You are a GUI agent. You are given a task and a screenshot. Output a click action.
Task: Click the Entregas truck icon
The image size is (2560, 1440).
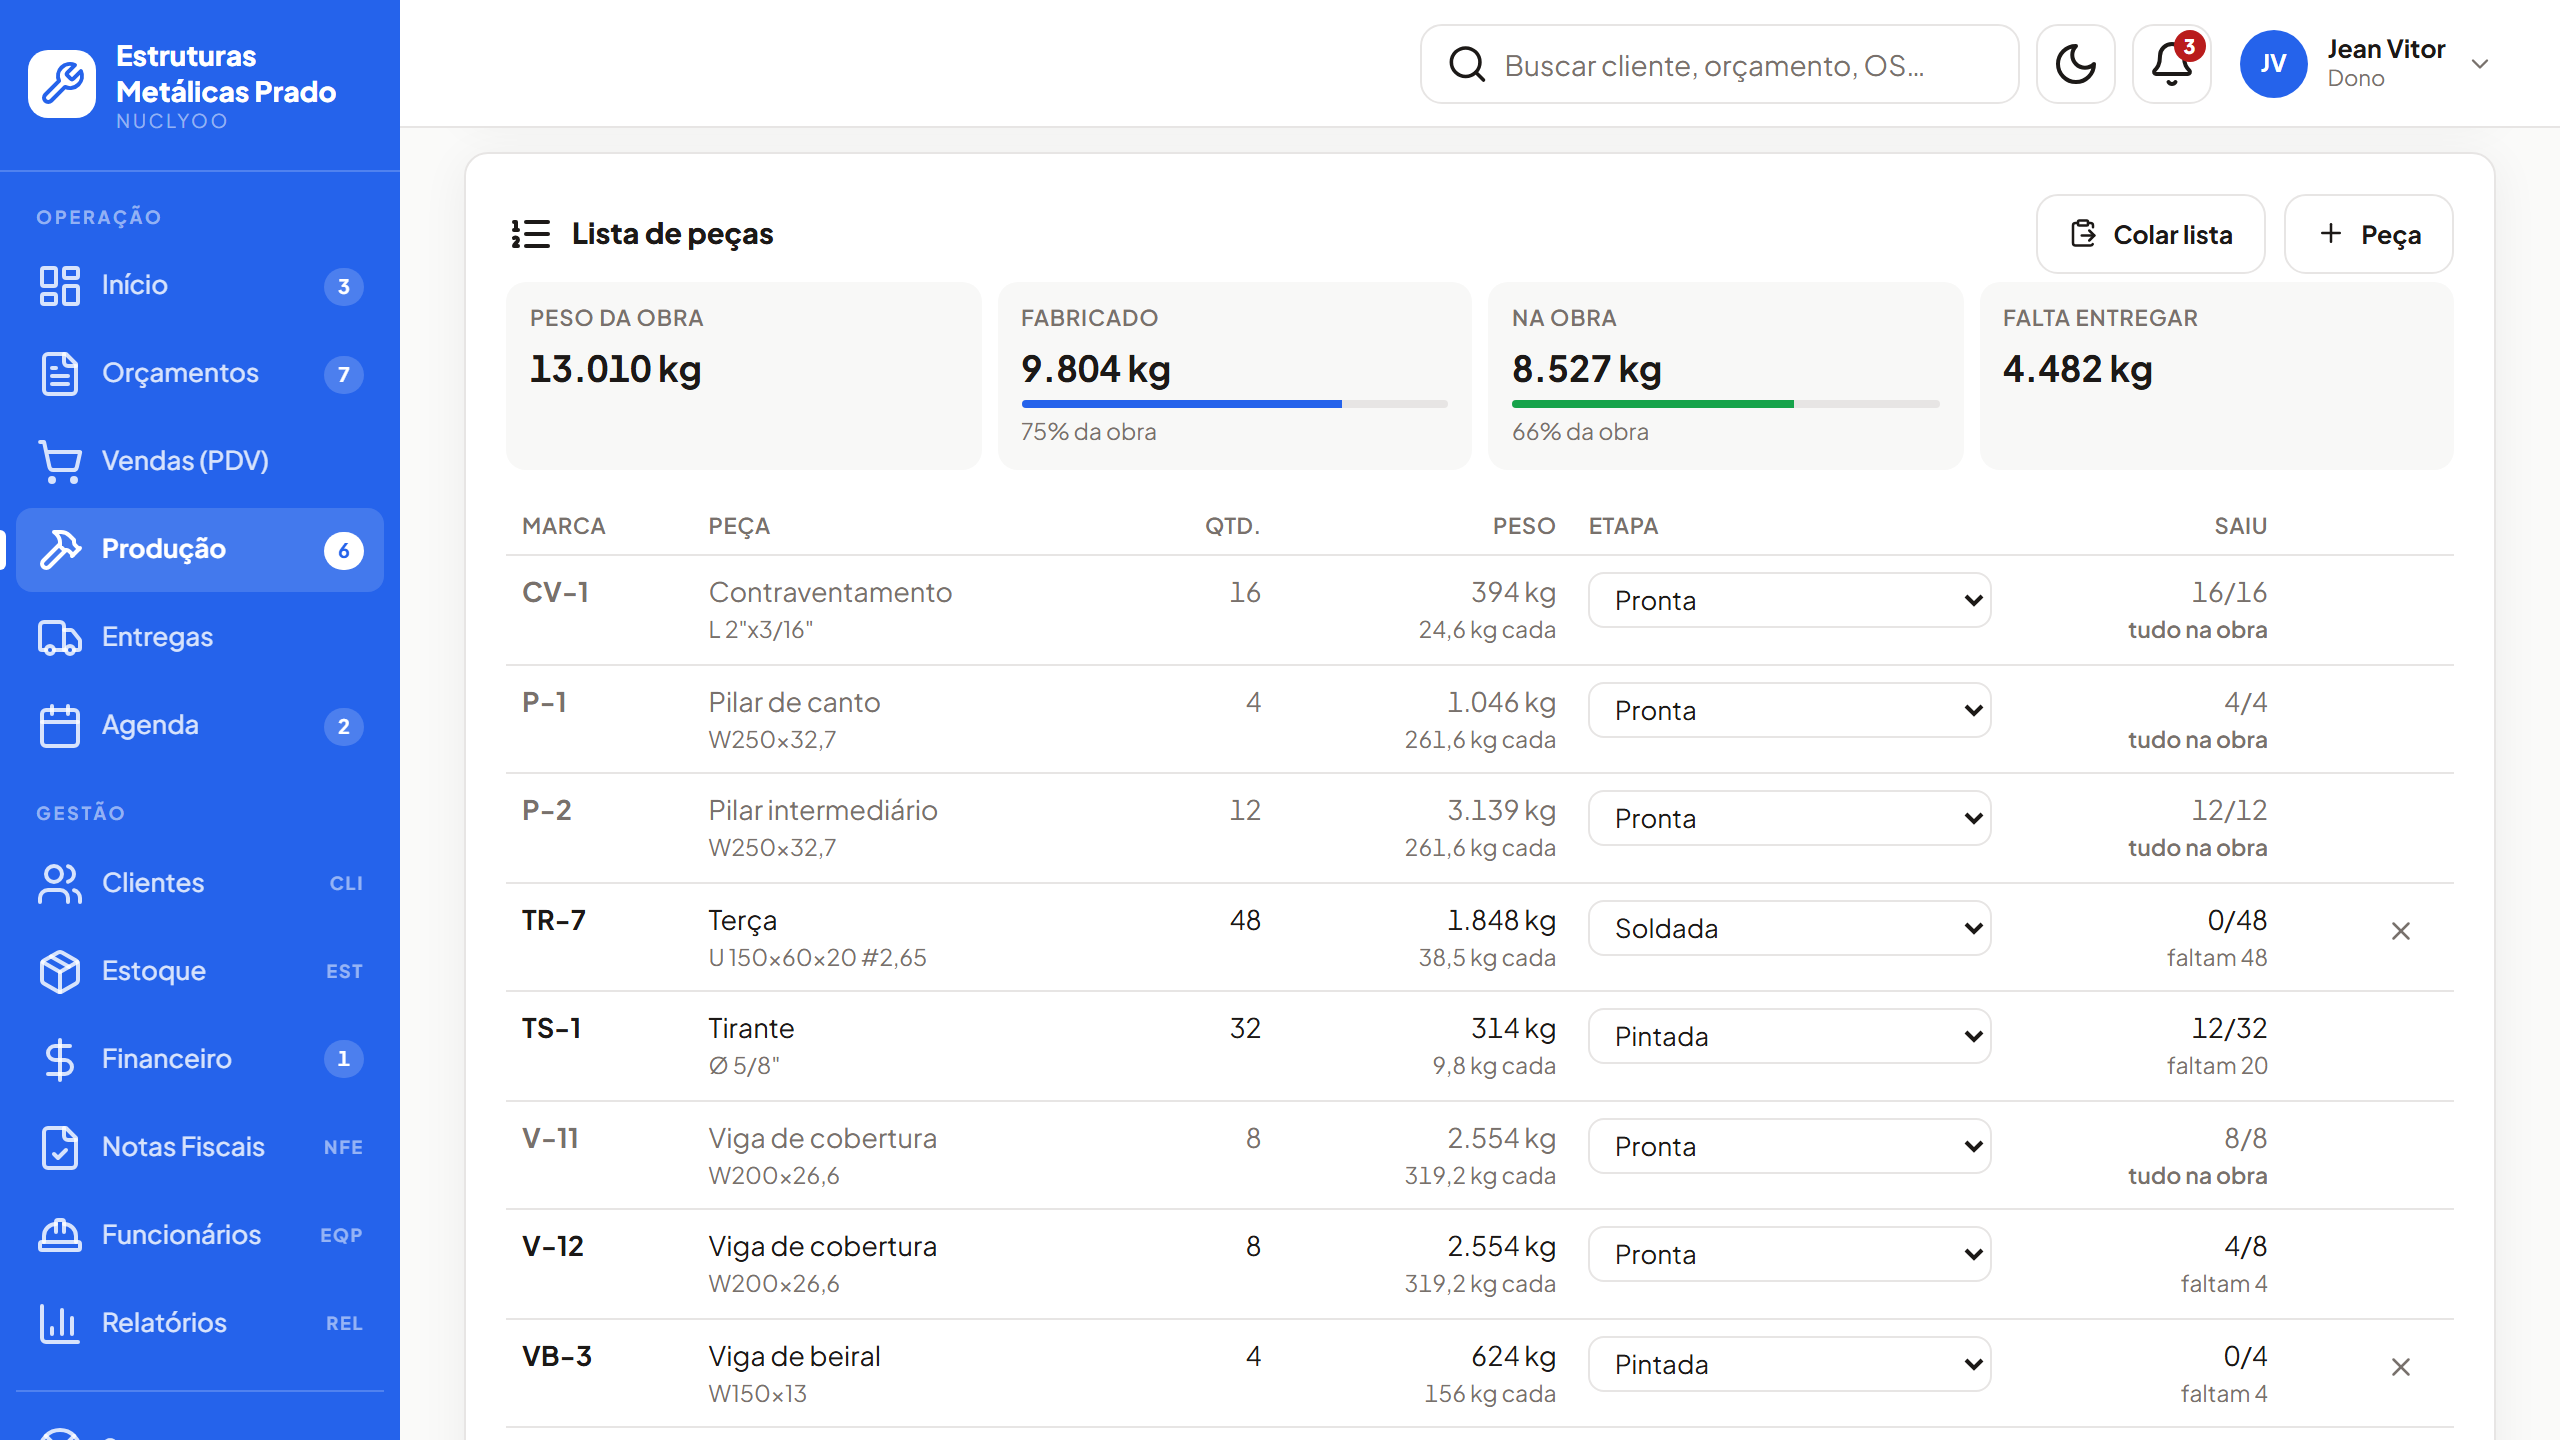click(60, 638)
